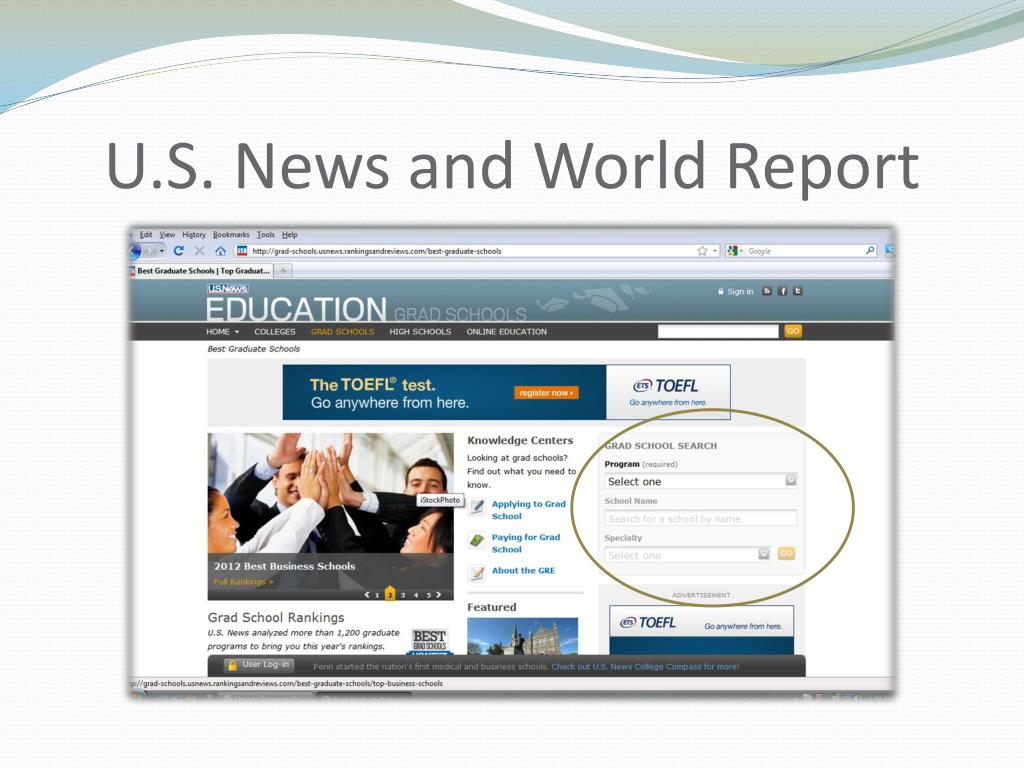The width and height of the screenshot is (1024, 768).
Task: Click Check out U.S. News College Compass link
Action: tap(645, 667)
